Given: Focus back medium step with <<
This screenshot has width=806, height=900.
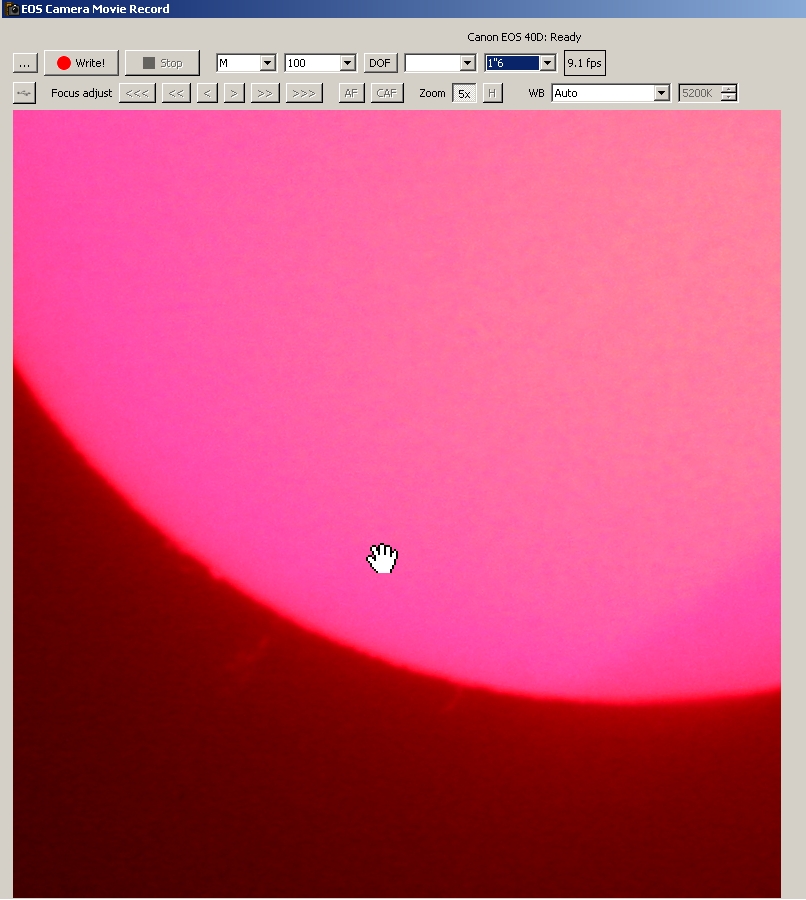Looking at the screenshot, I should [176, 93].
